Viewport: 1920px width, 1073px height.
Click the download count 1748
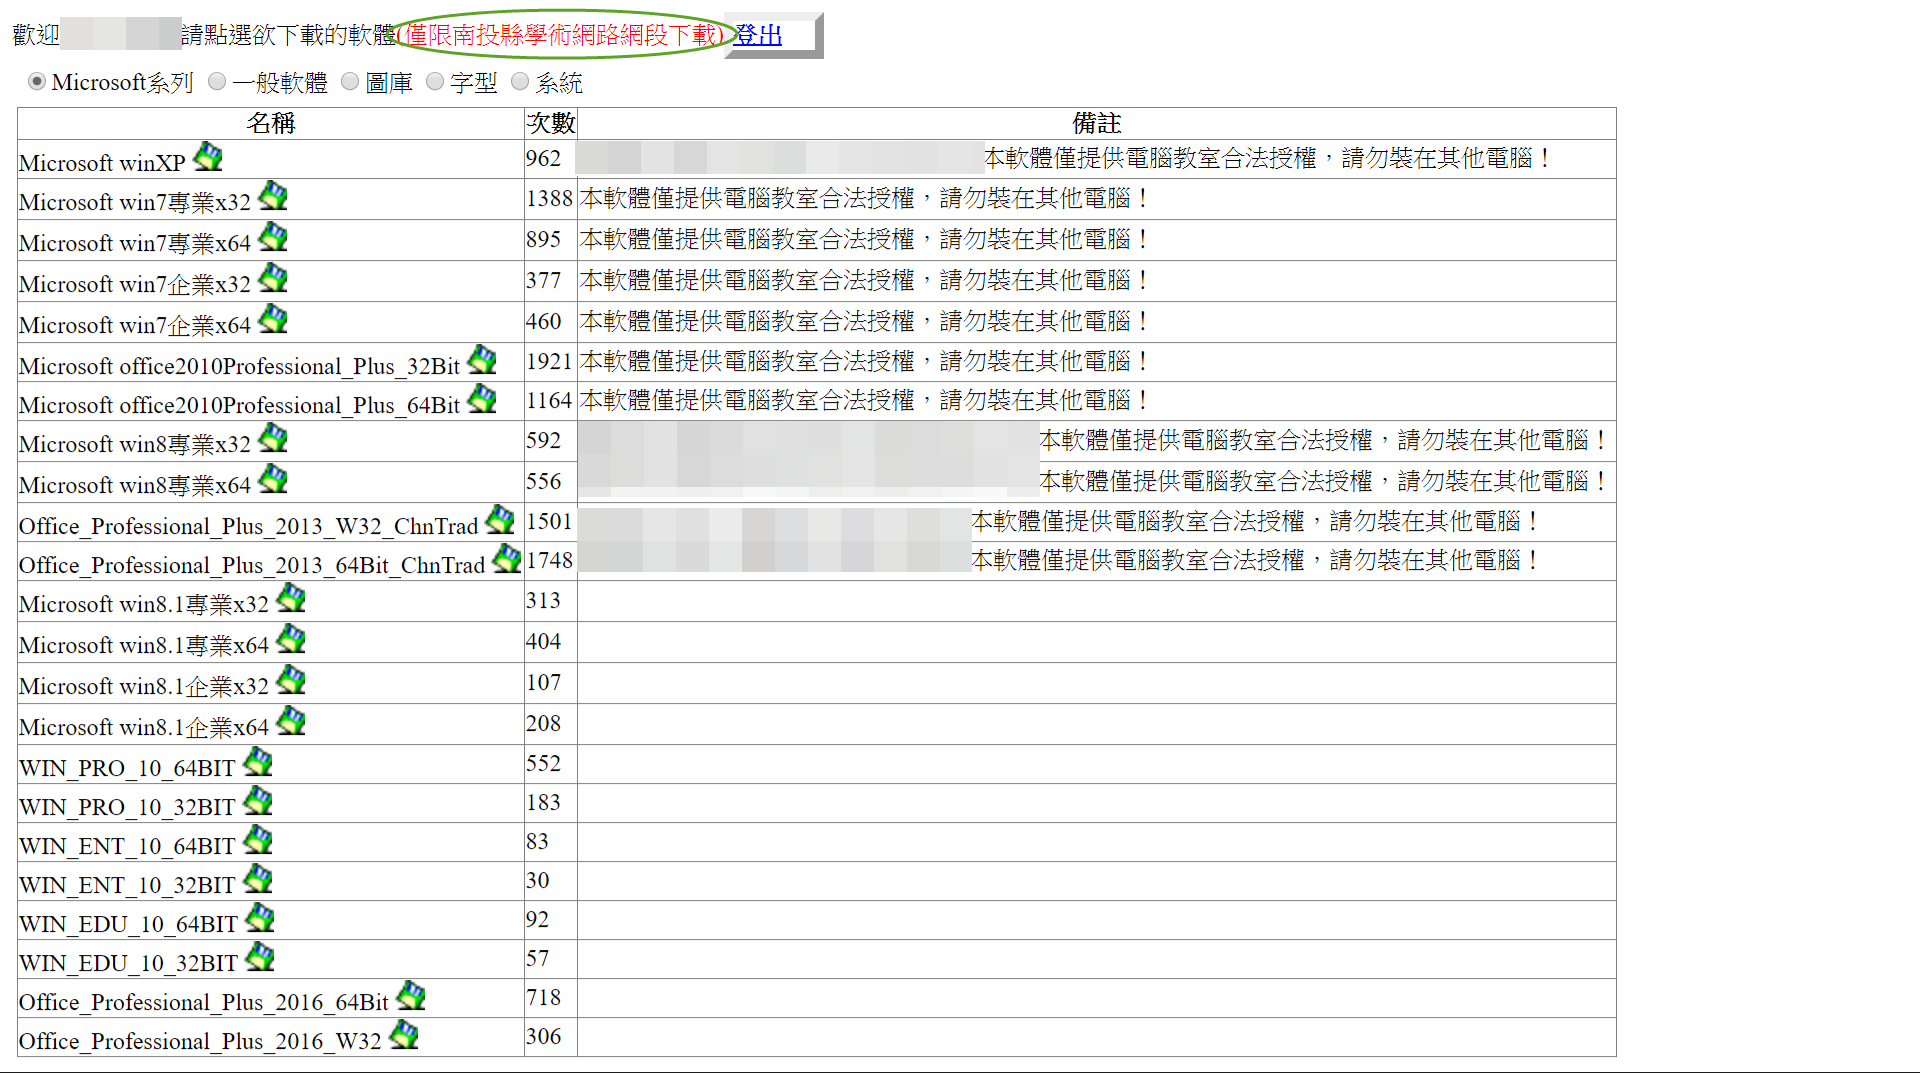coord(550,560)
